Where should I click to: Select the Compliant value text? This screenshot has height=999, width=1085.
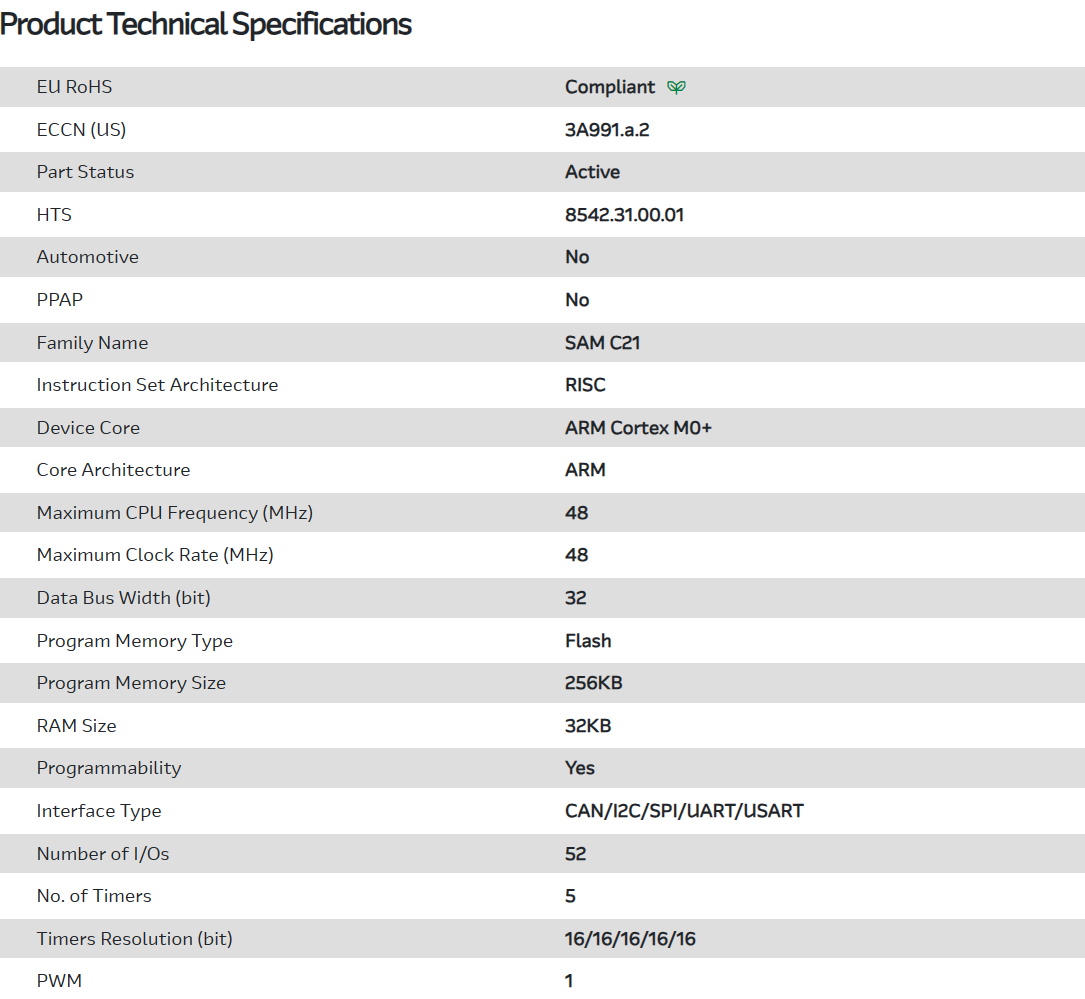pos(610,87)
